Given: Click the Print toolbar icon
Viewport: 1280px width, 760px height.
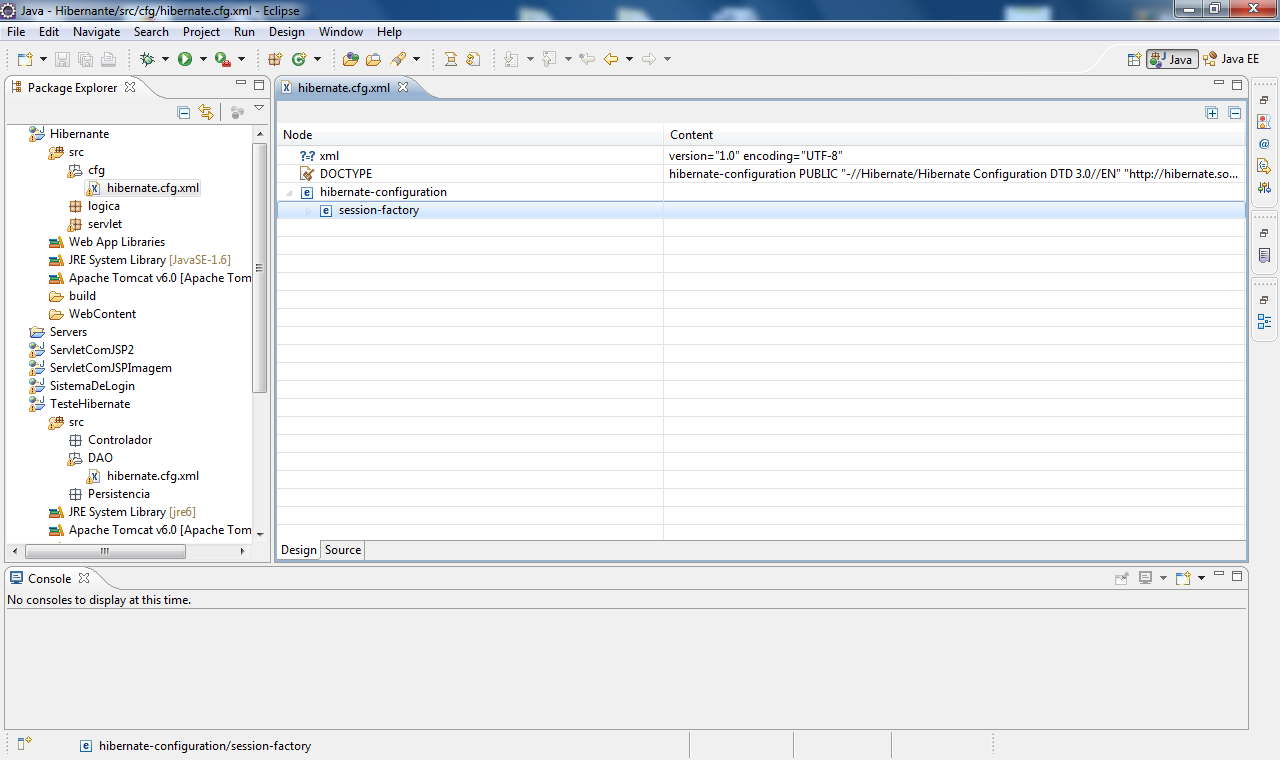Looking at the screenshot, I should point(108,59).
